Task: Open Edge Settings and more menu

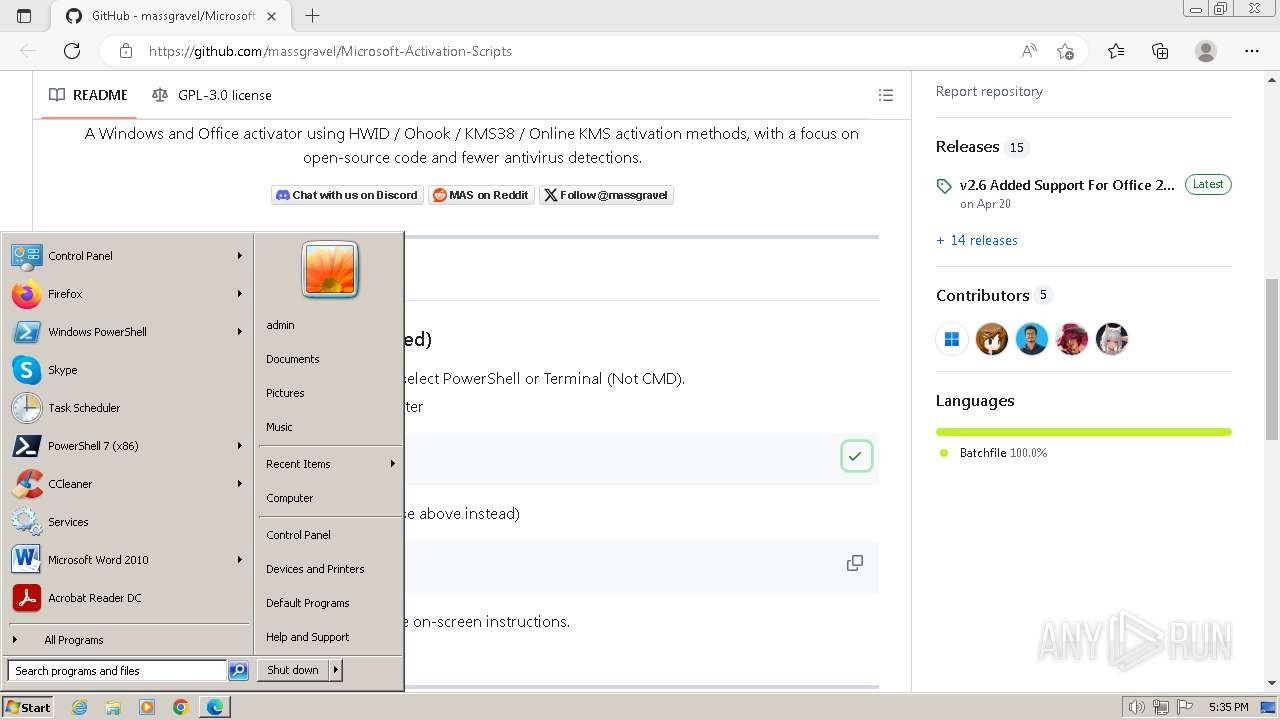Action: click(x=1252, y=51)
